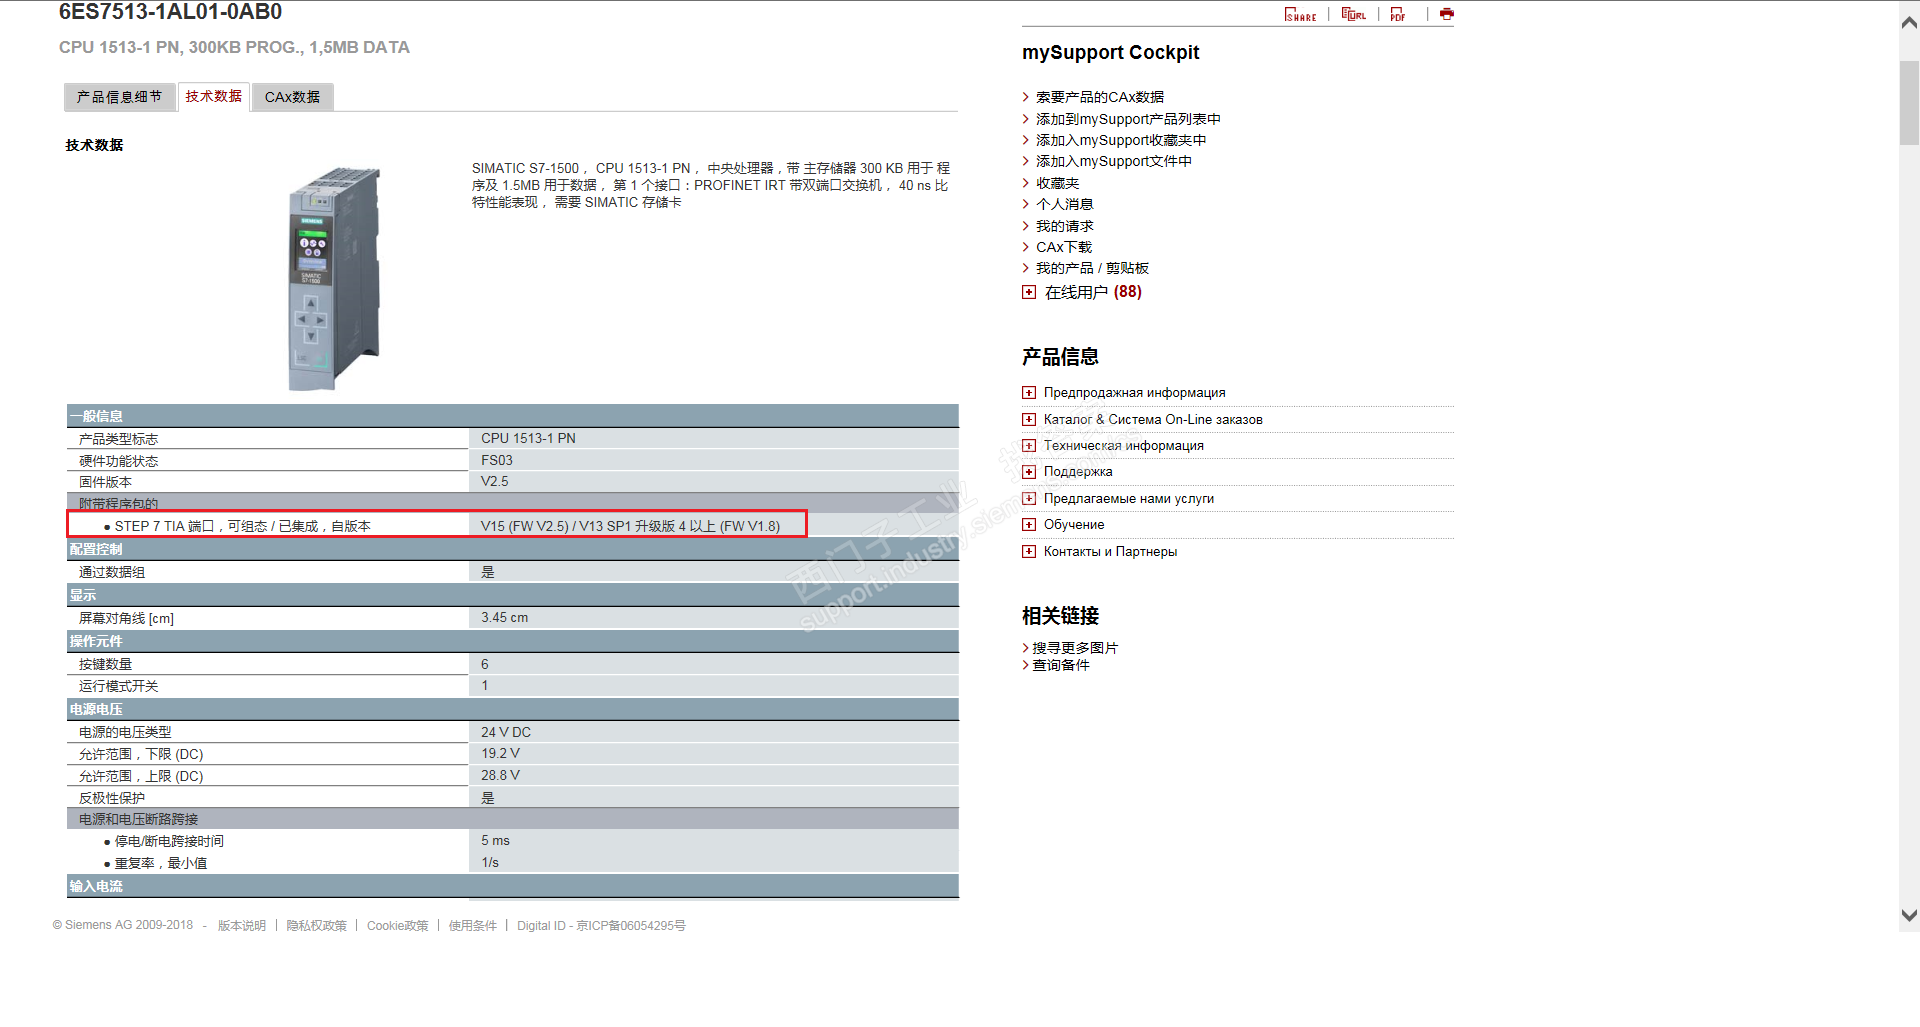Export page with the PDF icon
Image resolution: width=1920 pixels, height=1027 pixels.
tap(1398, 14)
